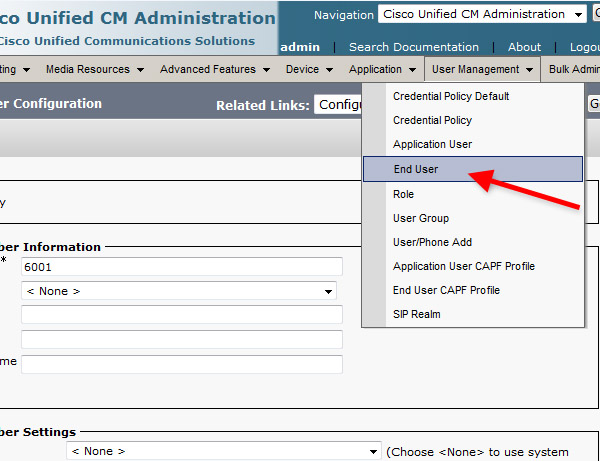This screenshot has height=461, width=600.
Task: Click the arrow beside Device
Action: (x=329, y=70)
